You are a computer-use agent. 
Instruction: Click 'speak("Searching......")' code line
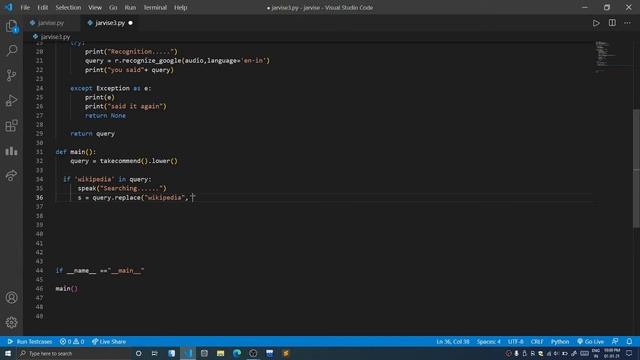coord(122,188)
